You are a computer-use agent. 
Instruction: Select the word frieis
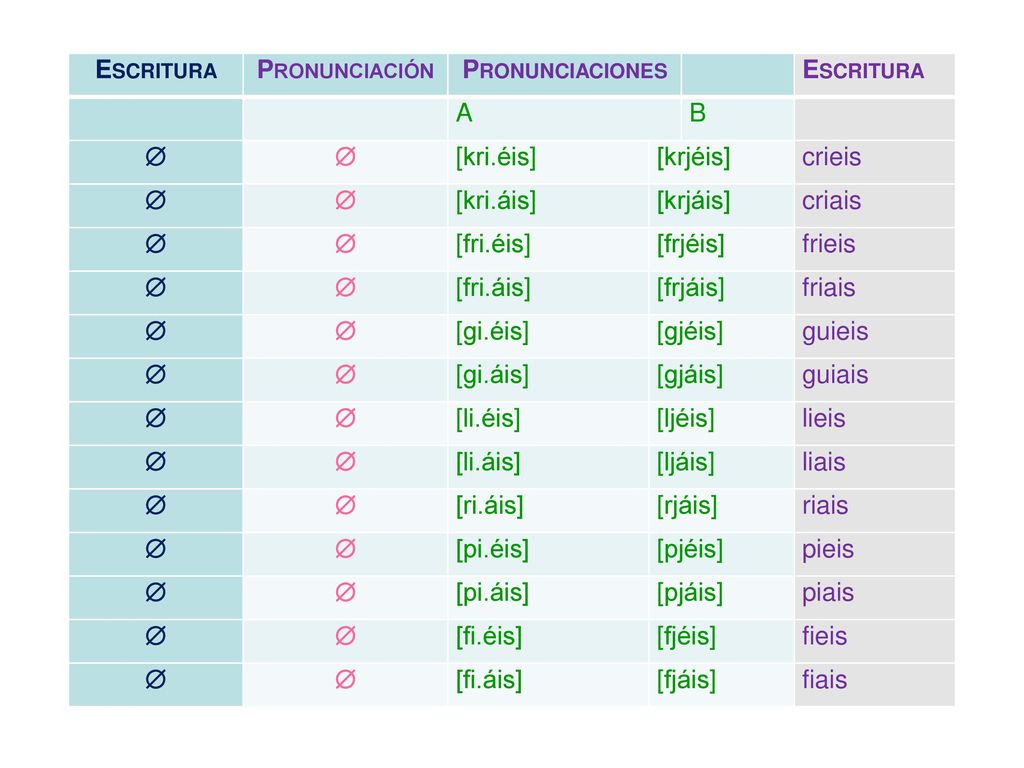pos(829,244)
